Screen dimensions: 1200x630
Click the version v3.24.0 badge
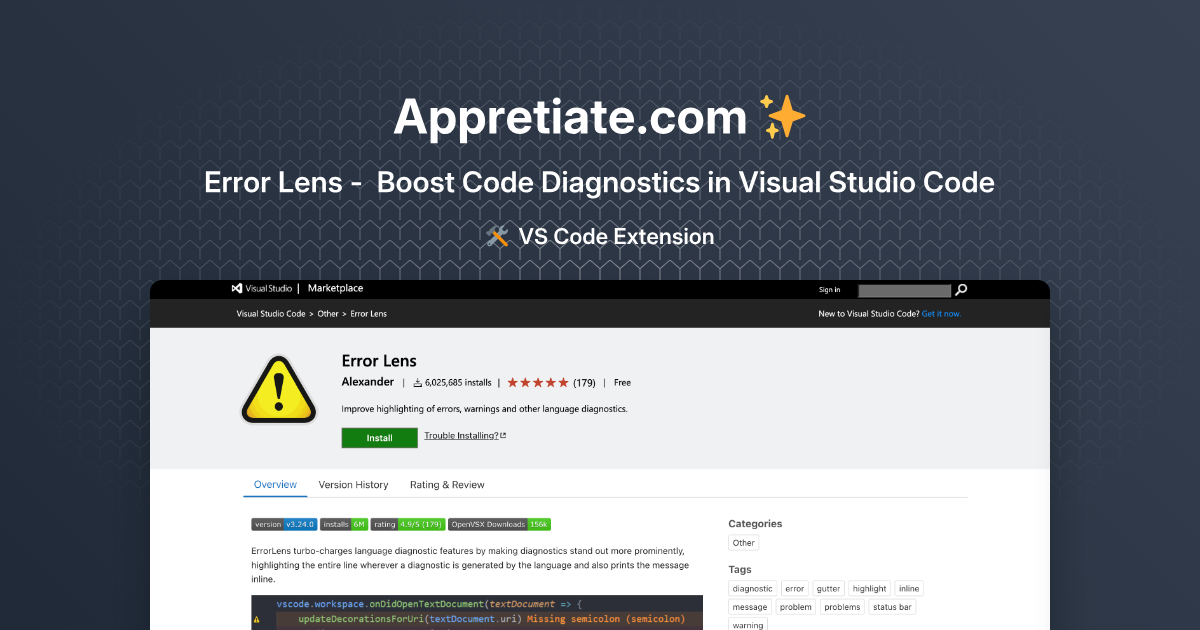pyautogui.click(x=285, y=524)
